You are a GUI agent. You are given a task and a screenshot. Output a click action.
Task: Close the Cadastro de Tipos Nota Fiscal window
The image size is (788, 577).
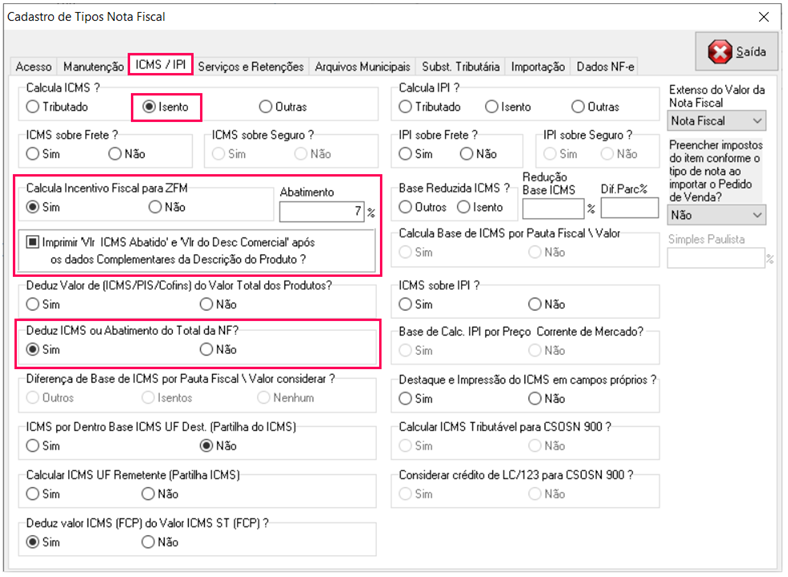tap(764, 17)
